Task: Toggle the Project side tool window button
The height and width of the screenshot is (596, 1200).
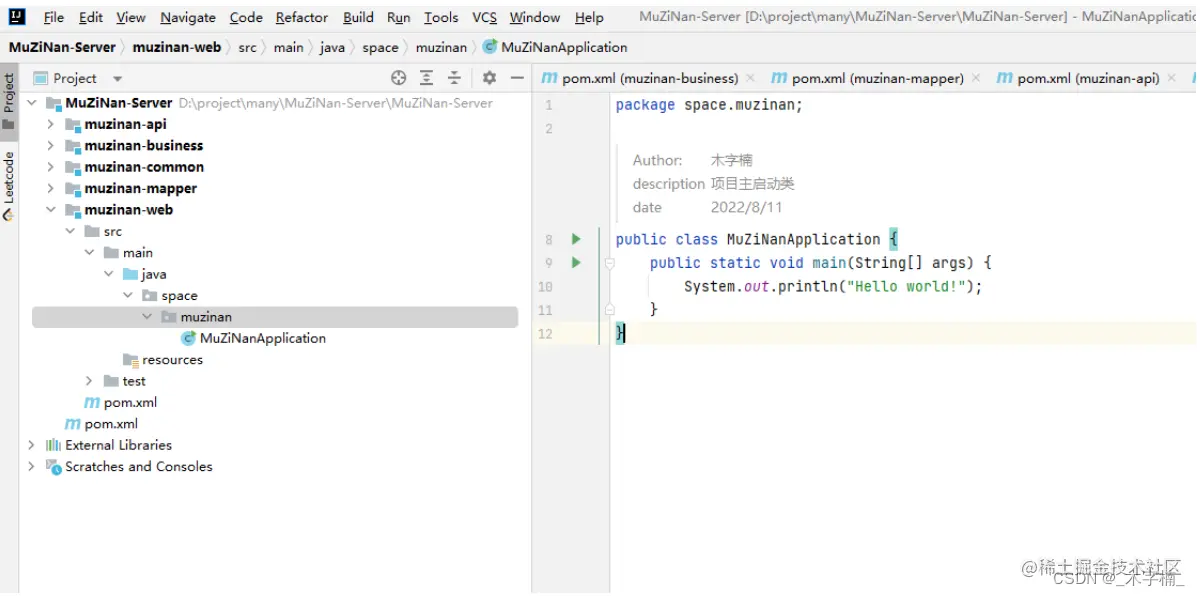Action: point(9,102)
